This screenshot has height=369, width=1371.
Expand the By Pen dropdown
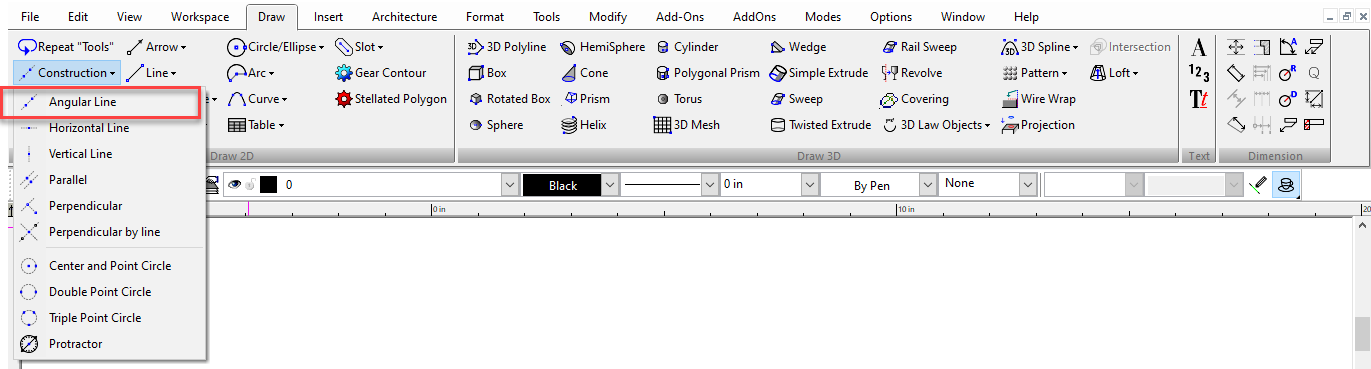(x=927, y=185)
